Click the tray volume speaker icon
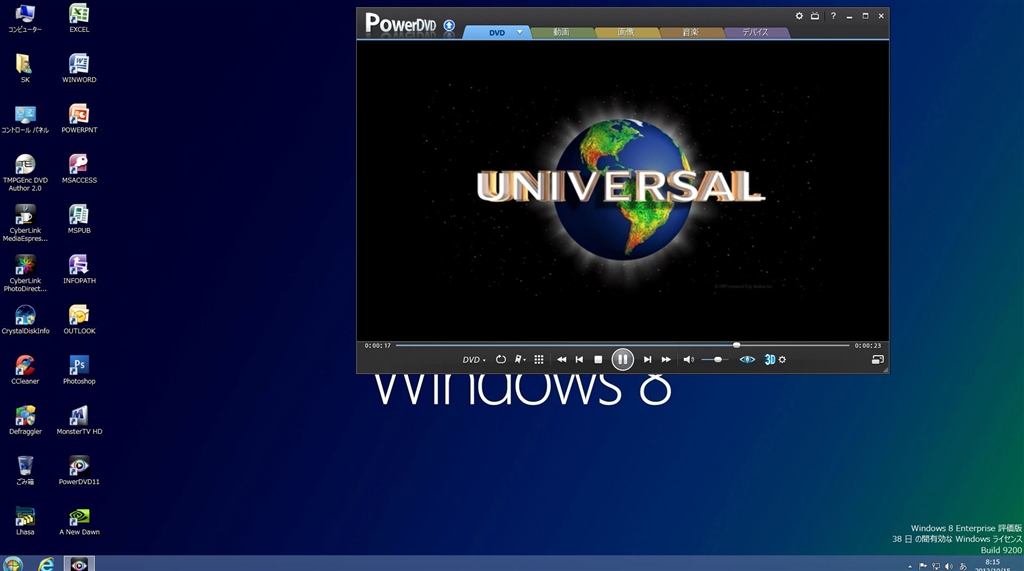The width and height of the screenshot is (1024, 571). tap(948, 566)
